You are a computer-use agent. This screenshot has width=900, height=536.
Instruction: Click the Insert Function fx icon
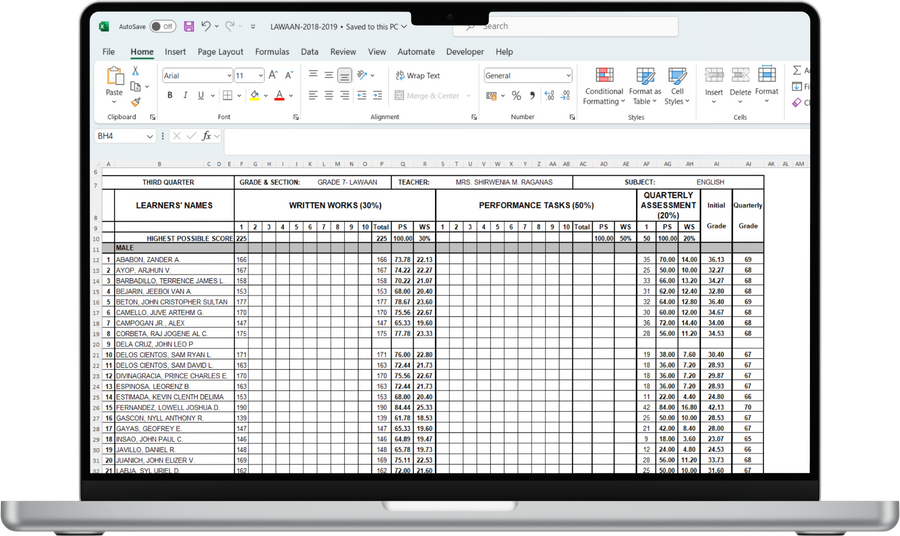[x=206, y=136]
